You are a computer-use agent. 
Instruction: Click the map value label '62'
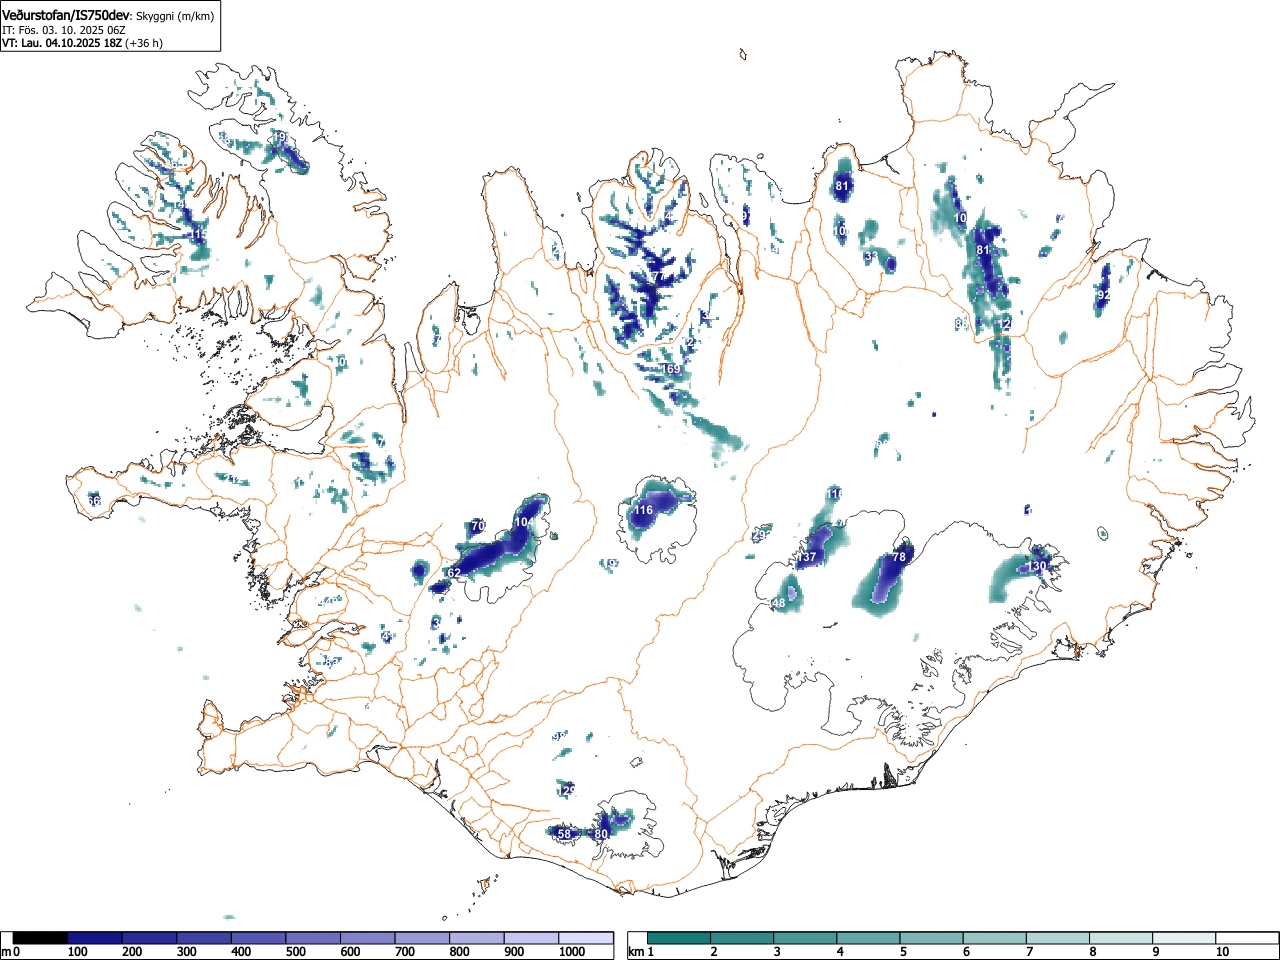(x=454, y=573)
